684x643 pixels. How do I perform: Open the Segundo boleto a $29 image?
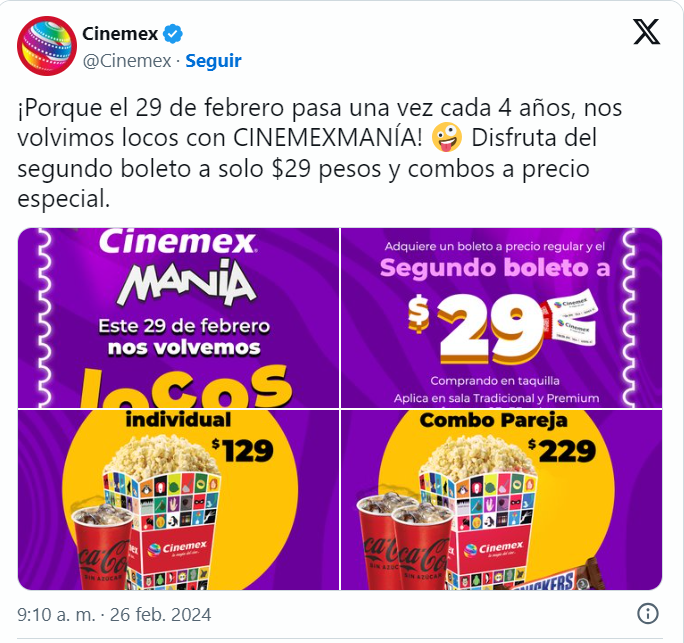coord(502,318)
